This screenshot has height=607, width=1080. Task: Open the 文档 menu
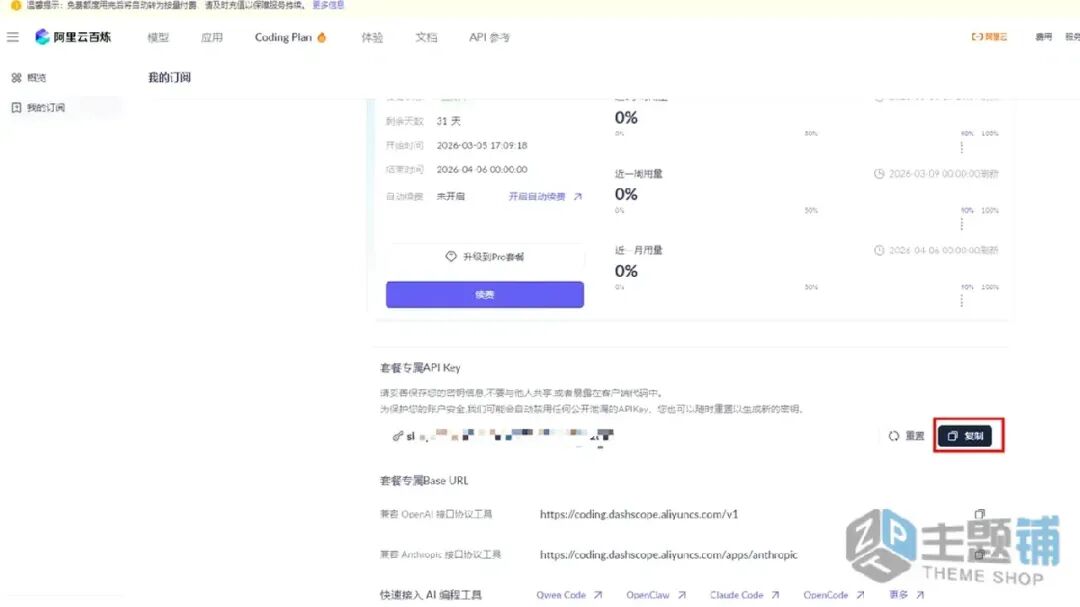426,37
